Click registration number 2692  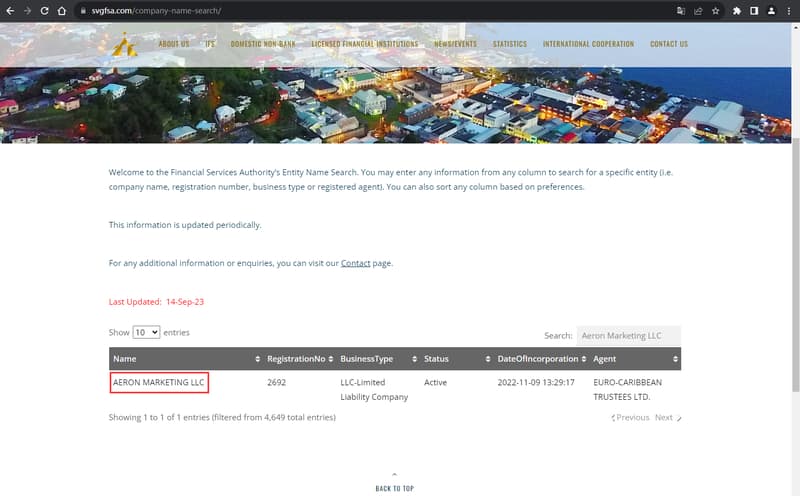click(277, 382)
